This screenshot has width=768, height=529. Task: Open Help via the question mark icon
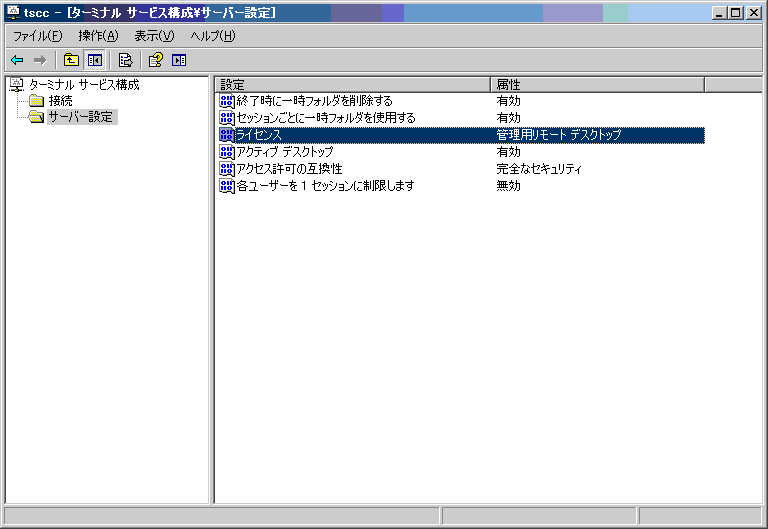[x=156, y=60]
